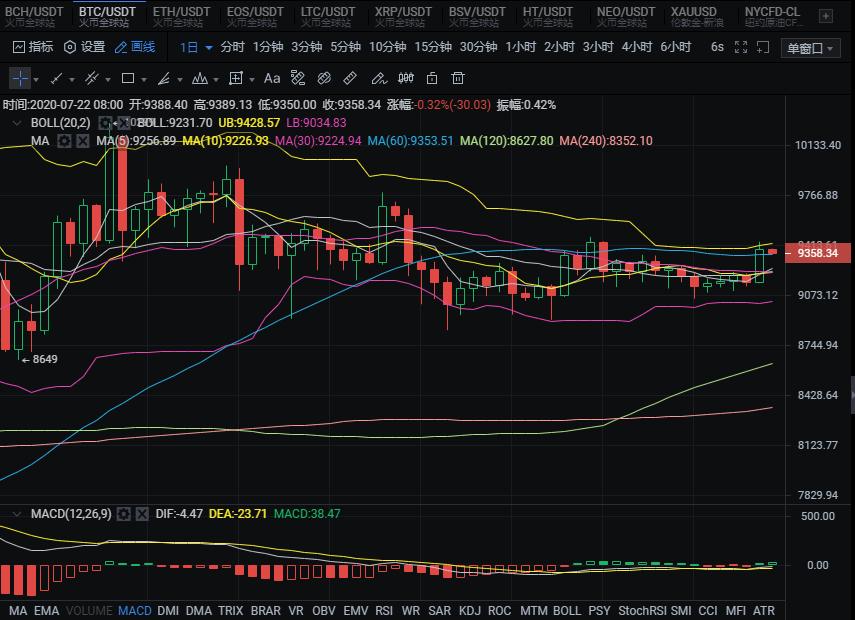The width and height of the screenshot is (855, 620).
Task: Toggle the EMA indicator at bottom
Action: [x=46, y=611]
